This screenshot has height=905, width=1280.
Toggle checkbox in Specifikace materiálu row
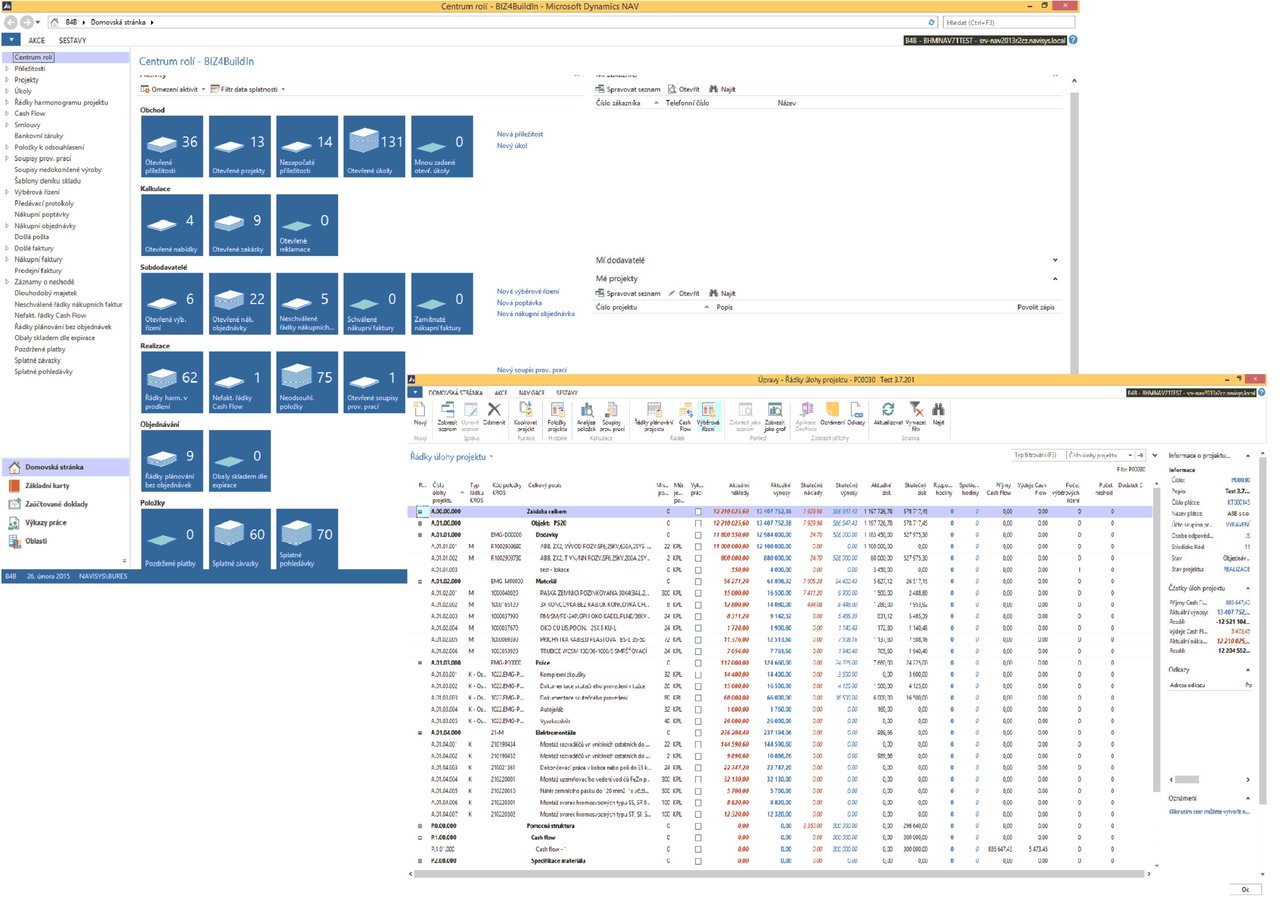699,861
